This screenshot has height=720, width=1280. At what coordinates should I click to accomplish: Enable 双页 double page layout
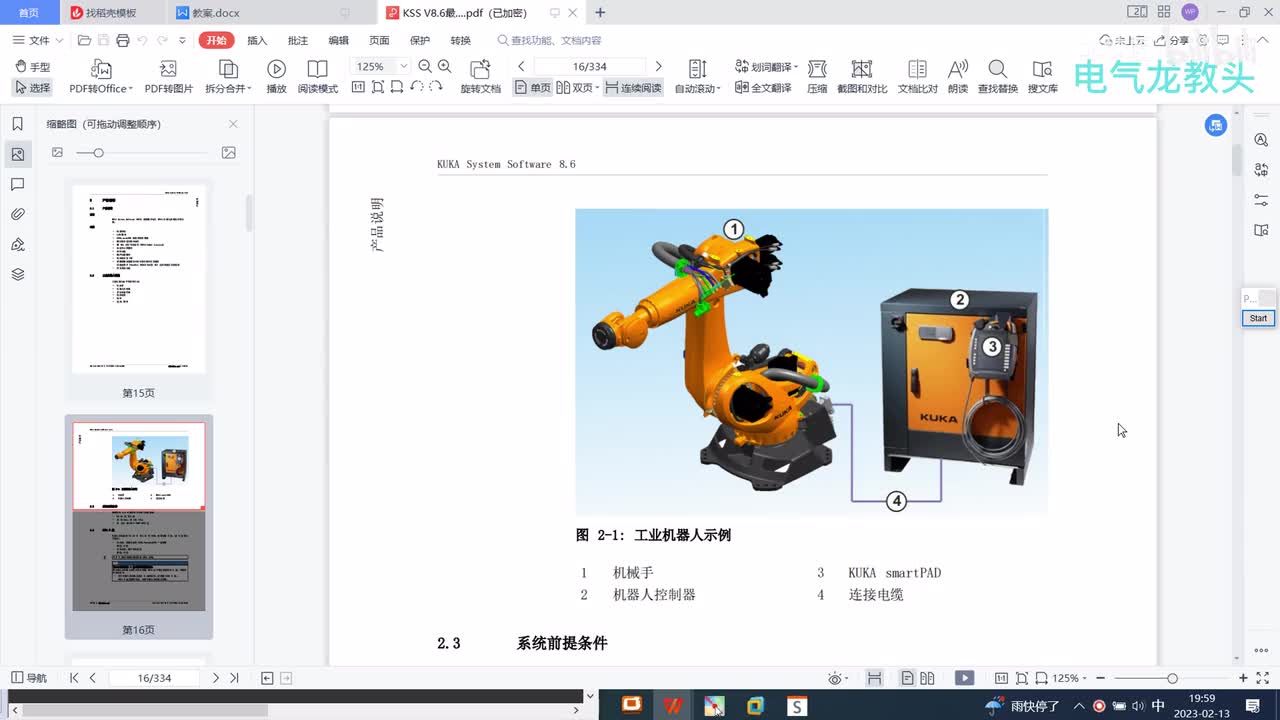click(576, 88)
